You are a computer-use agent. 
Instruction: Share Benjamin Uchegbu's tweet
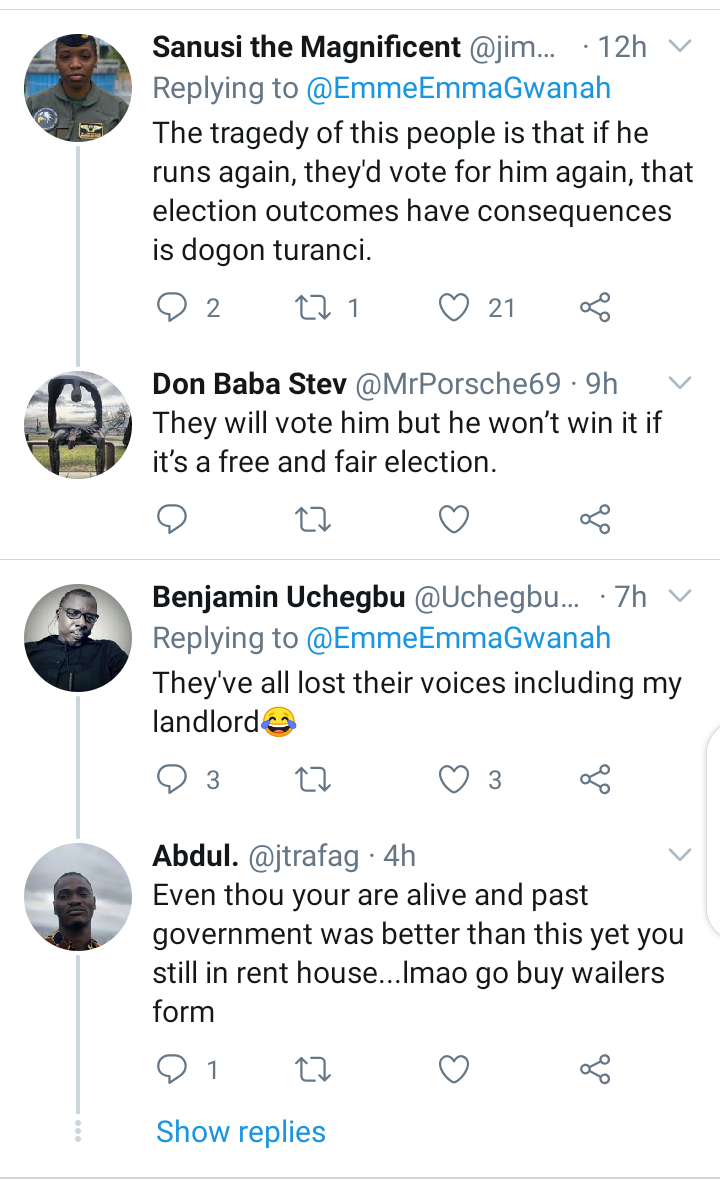pyautogui.click(x=595, y=779)
